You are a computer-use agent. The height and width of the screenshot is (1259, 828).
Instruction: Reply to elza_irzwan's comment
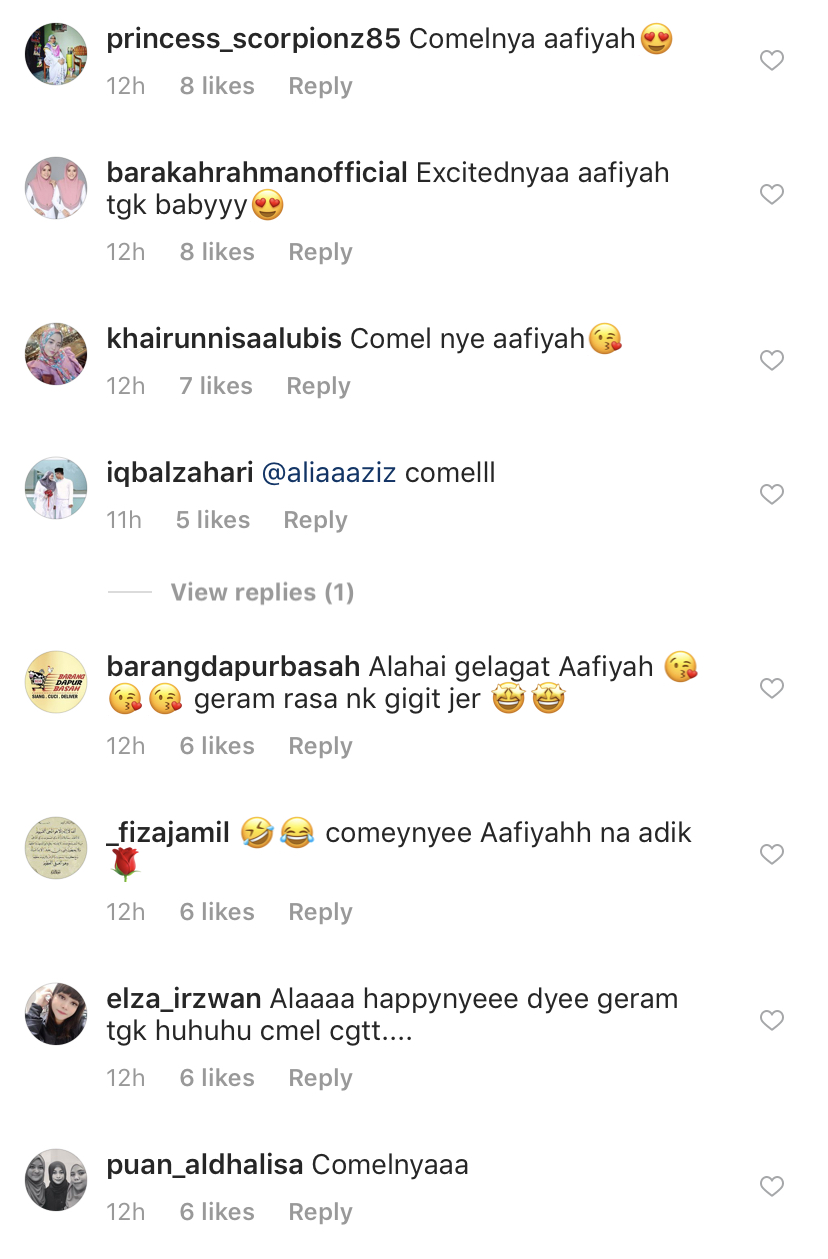tap(320, 1078)
